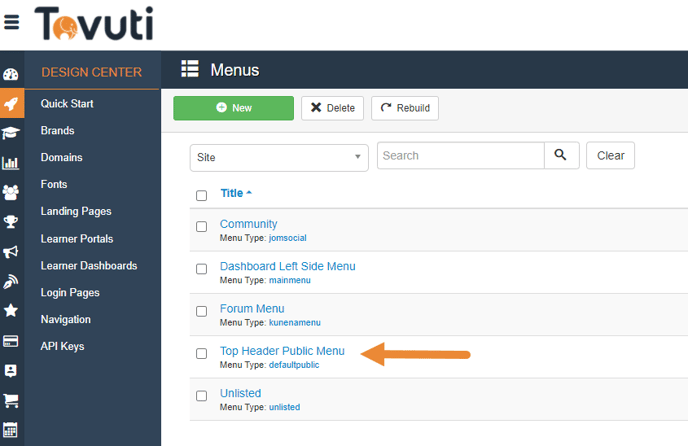Screen dimensions: 688x446
Task: Open the dashboard gauge icon in the sidebar
Action: tap(11, 75)
